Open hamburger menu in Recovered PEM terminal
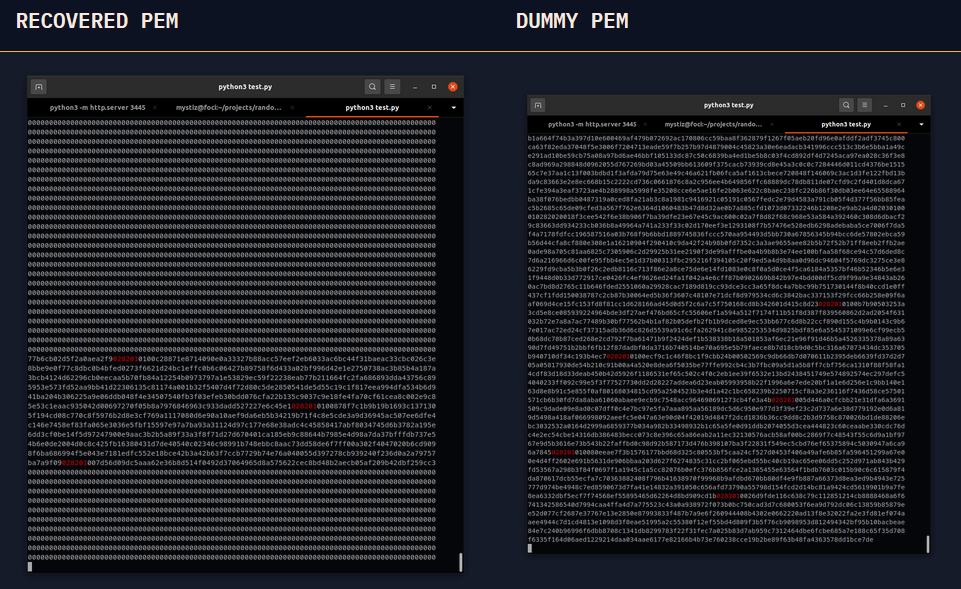The height and width of the screenshot is (589, 961). 392,87
